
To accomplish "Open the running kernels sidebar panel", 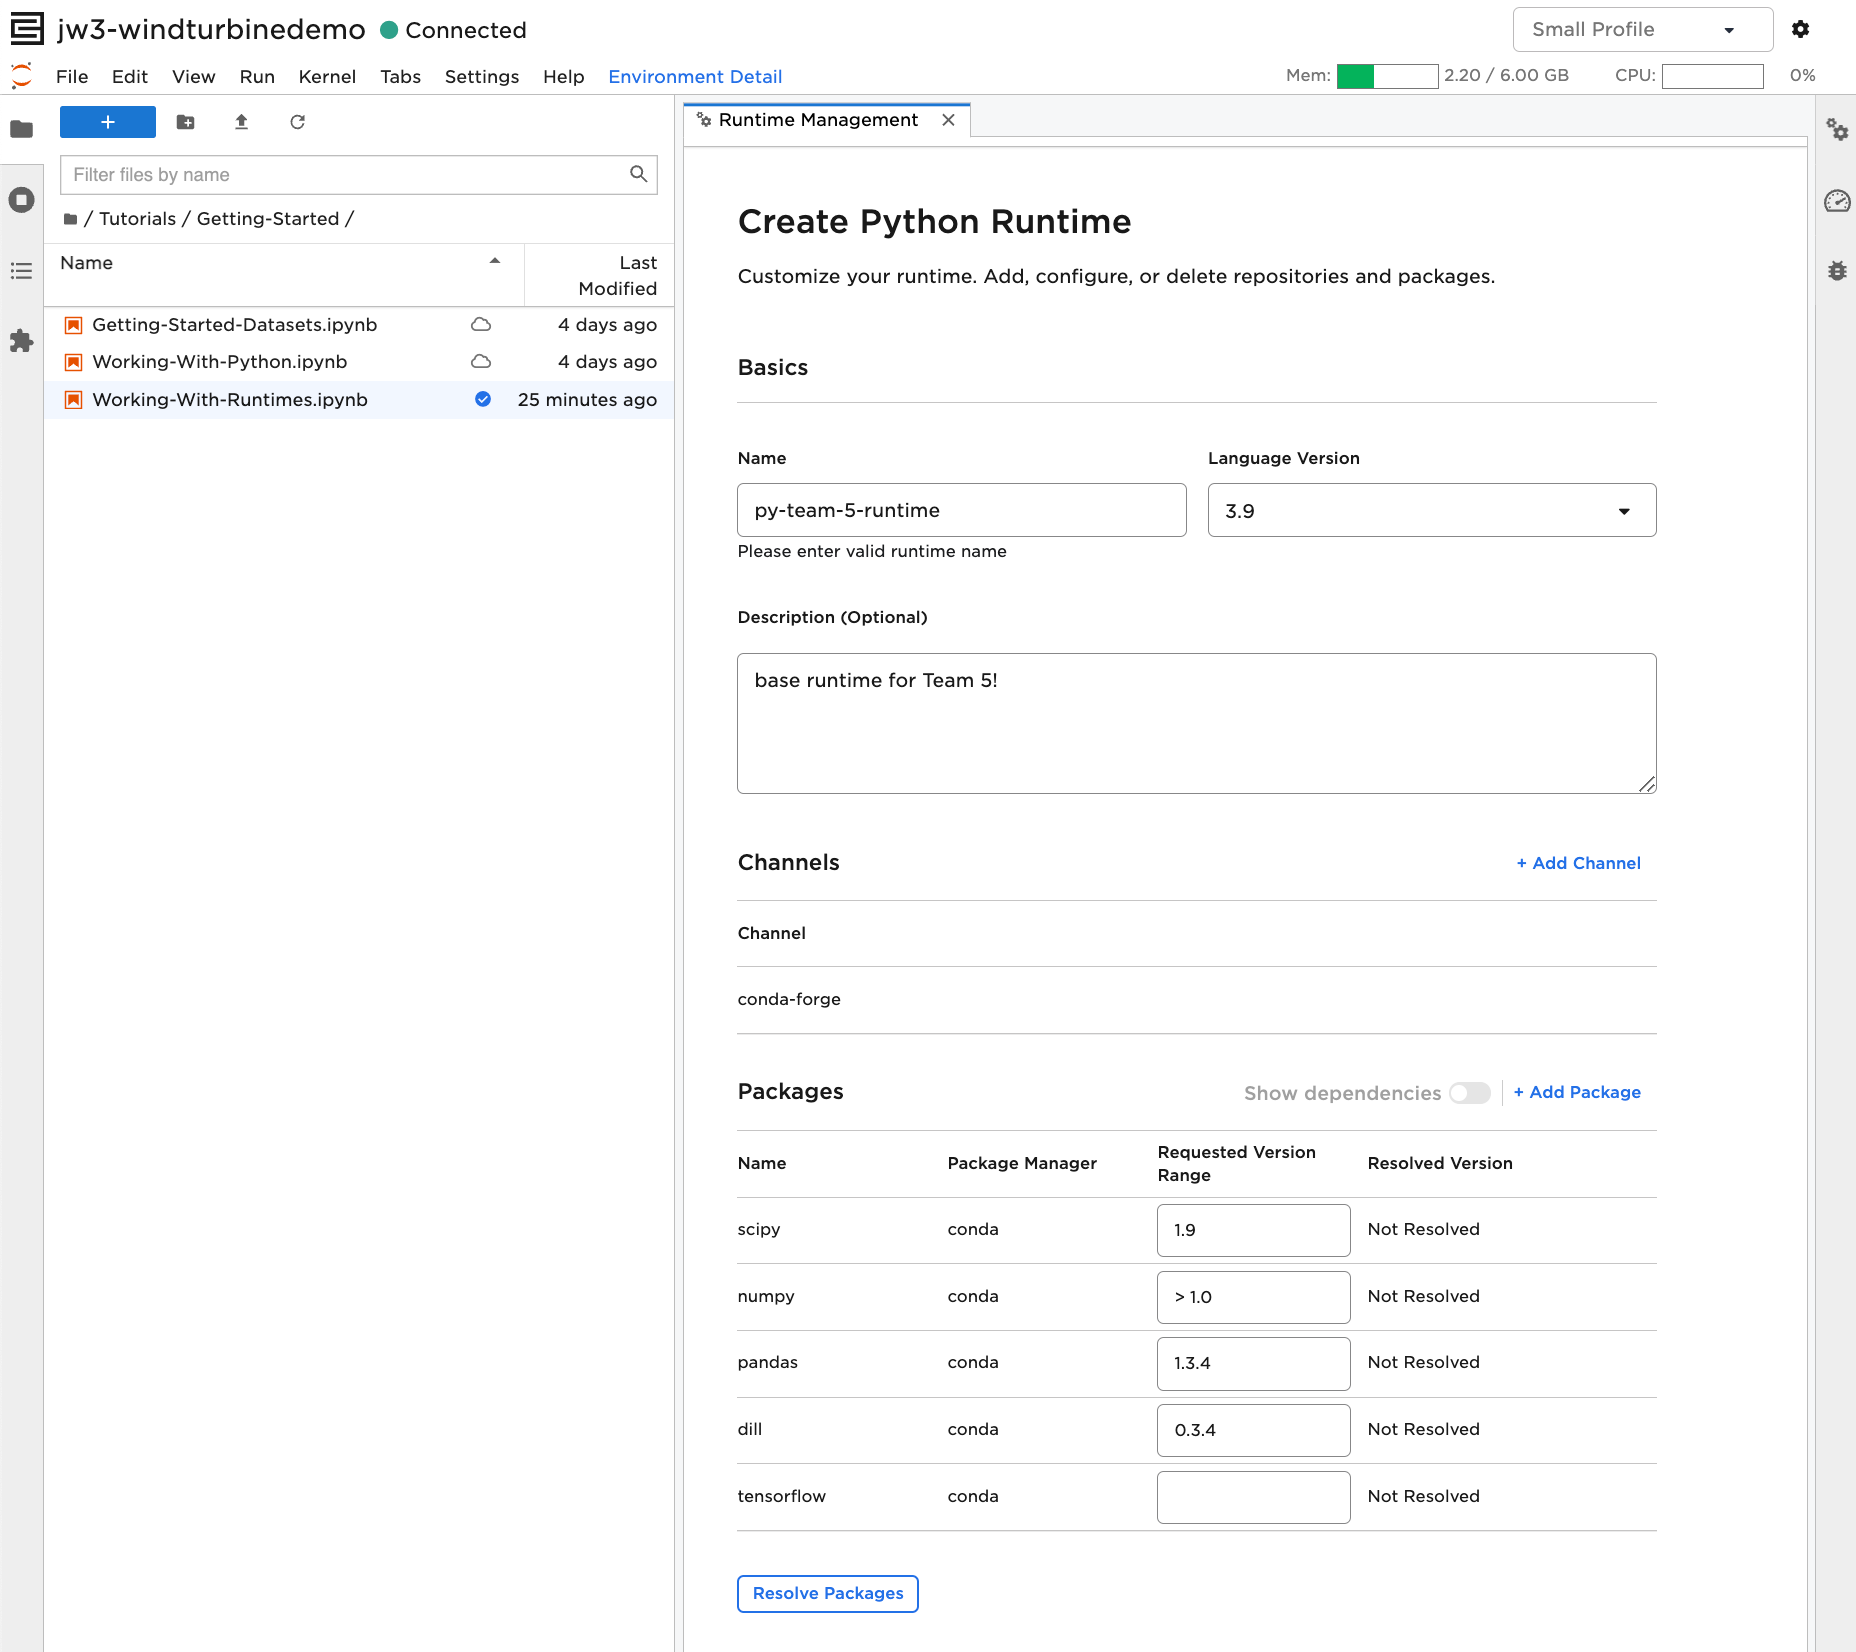I will (21, 200).
